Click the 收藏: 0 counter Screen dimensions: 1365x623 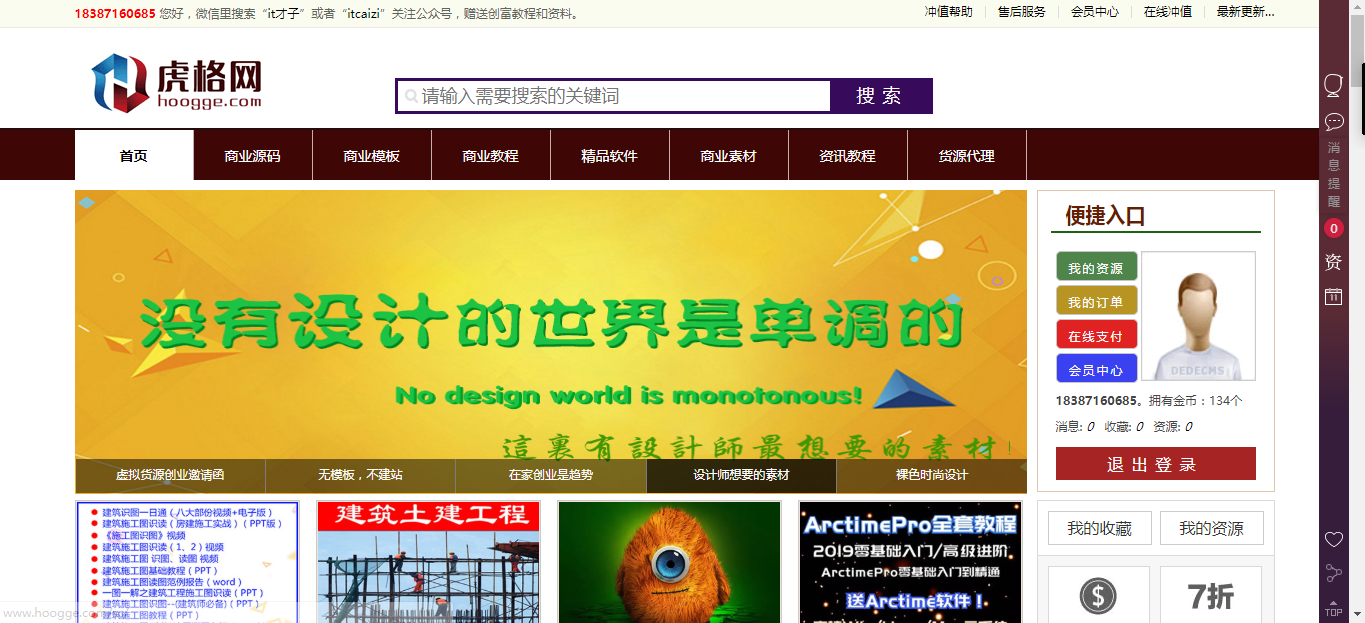coord(1124,427)
